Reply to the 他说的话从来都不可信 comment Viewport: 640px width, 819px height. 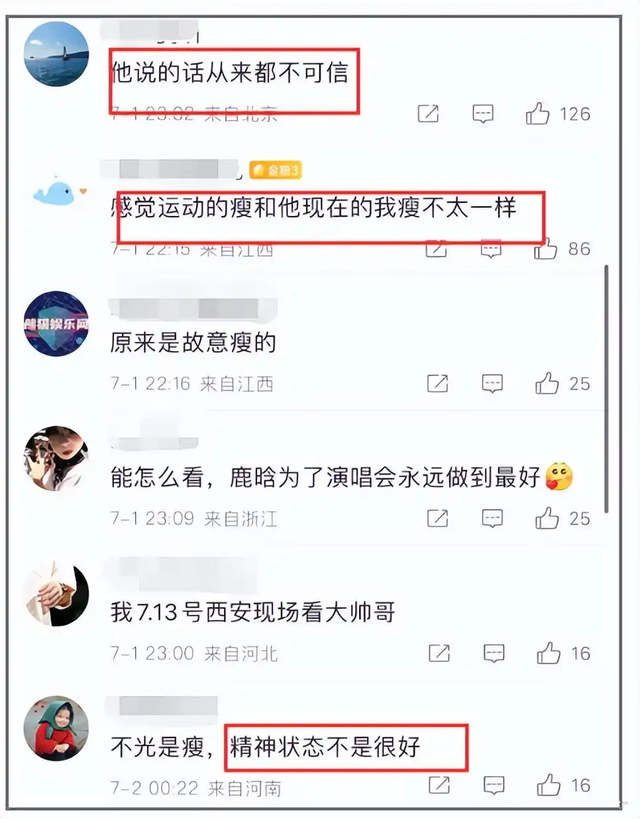(x=483, y=113)
